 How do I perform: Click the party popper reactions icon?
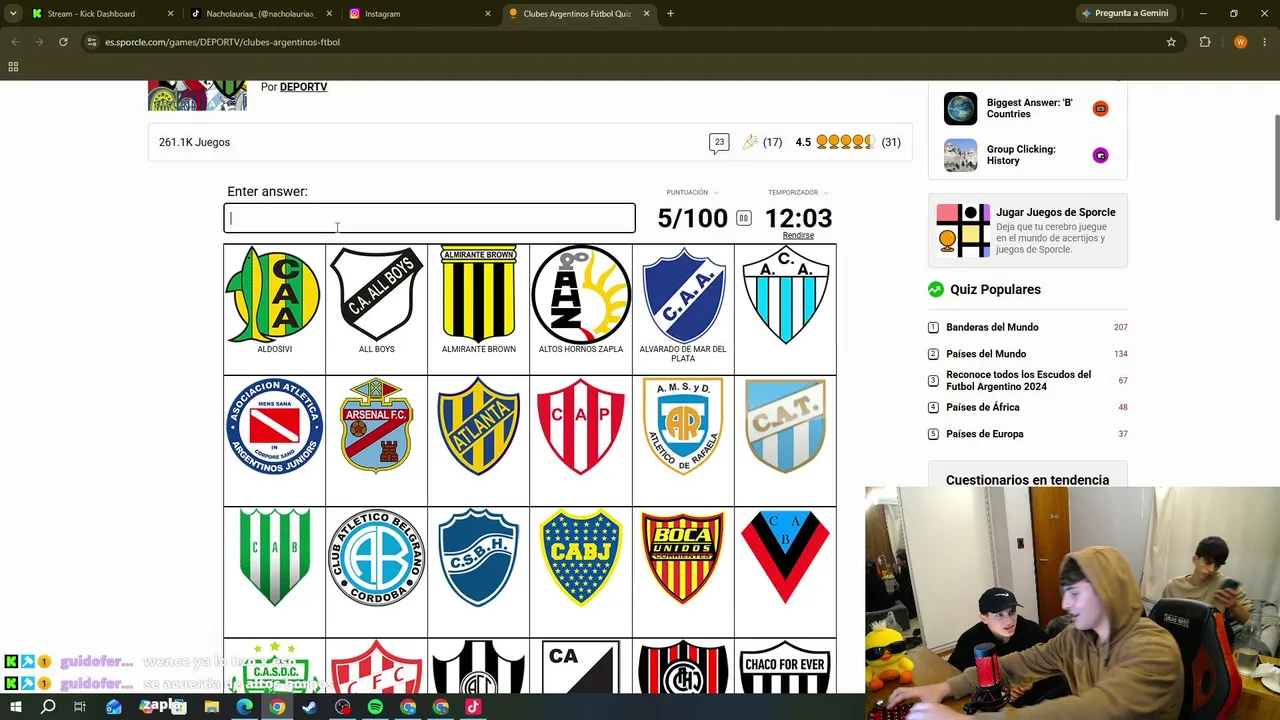750,142
